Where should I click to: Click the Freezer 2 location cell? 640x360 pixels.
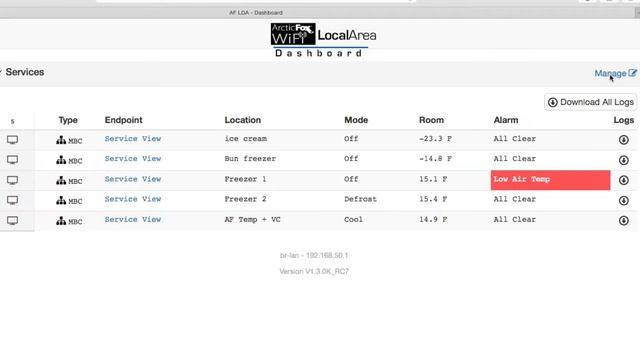tap(245, 199)
